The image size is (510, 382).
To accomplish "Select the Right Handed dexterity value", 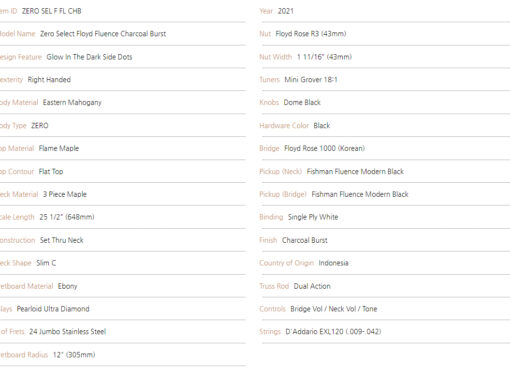I will [x=49, y=80].
